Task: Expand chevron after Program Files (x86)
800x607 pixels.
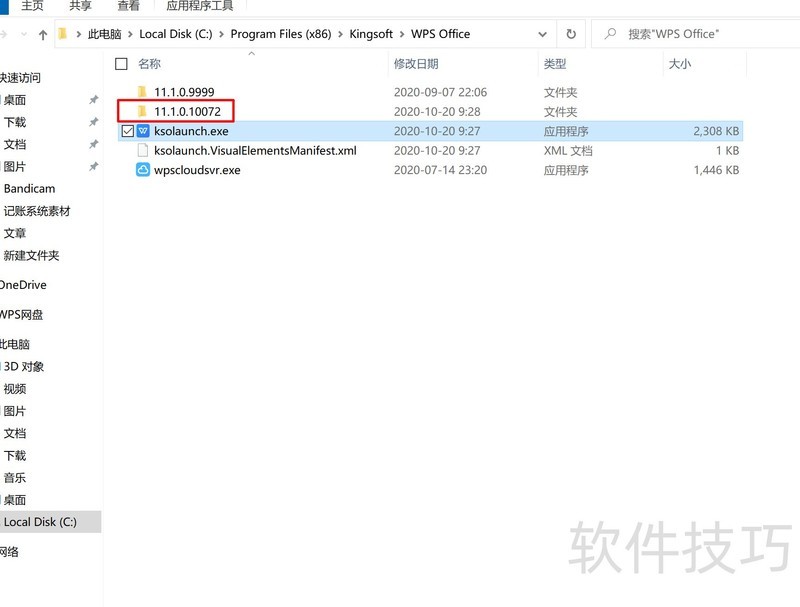Action: click(x=340, y=34)
